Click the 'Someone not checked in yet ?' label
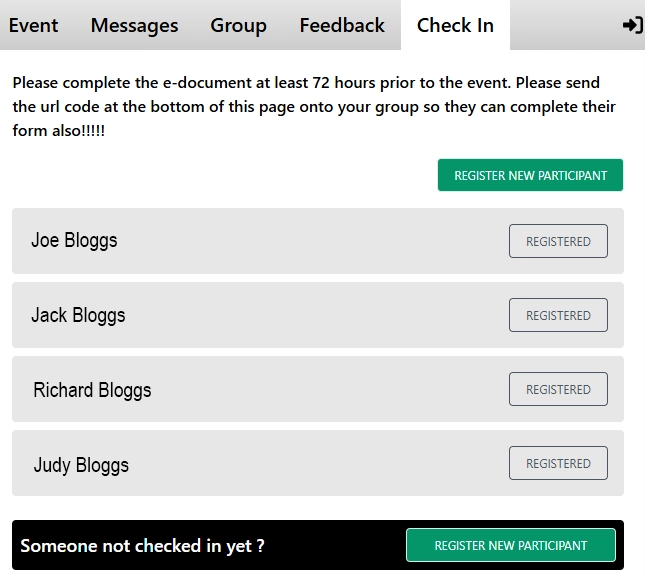This screenshot has height=579, width=645. 142,546
